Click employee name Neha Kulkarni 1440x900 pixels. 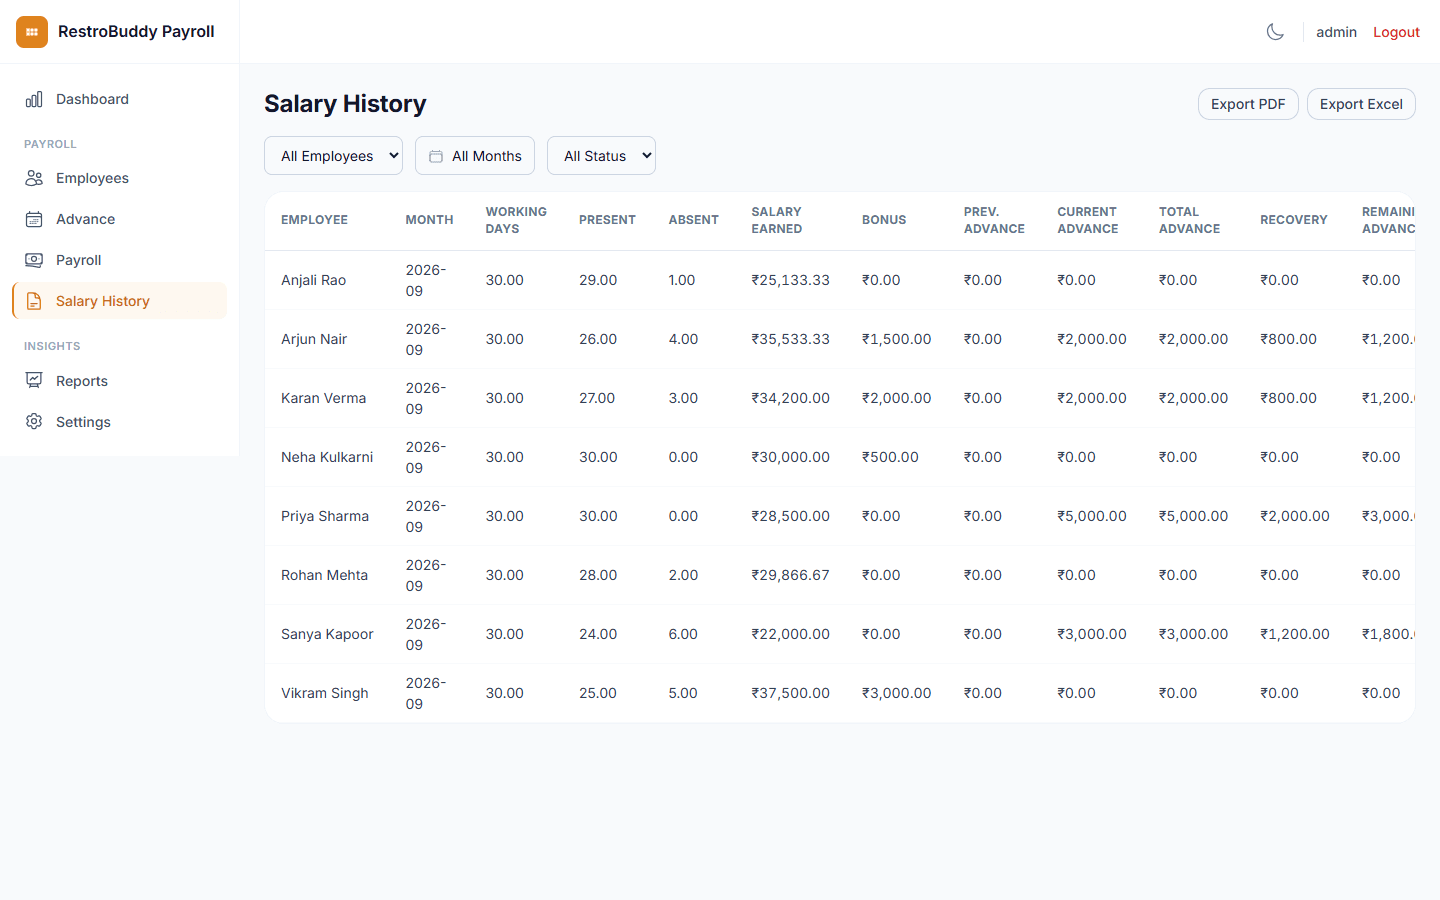tap(327, 457)
